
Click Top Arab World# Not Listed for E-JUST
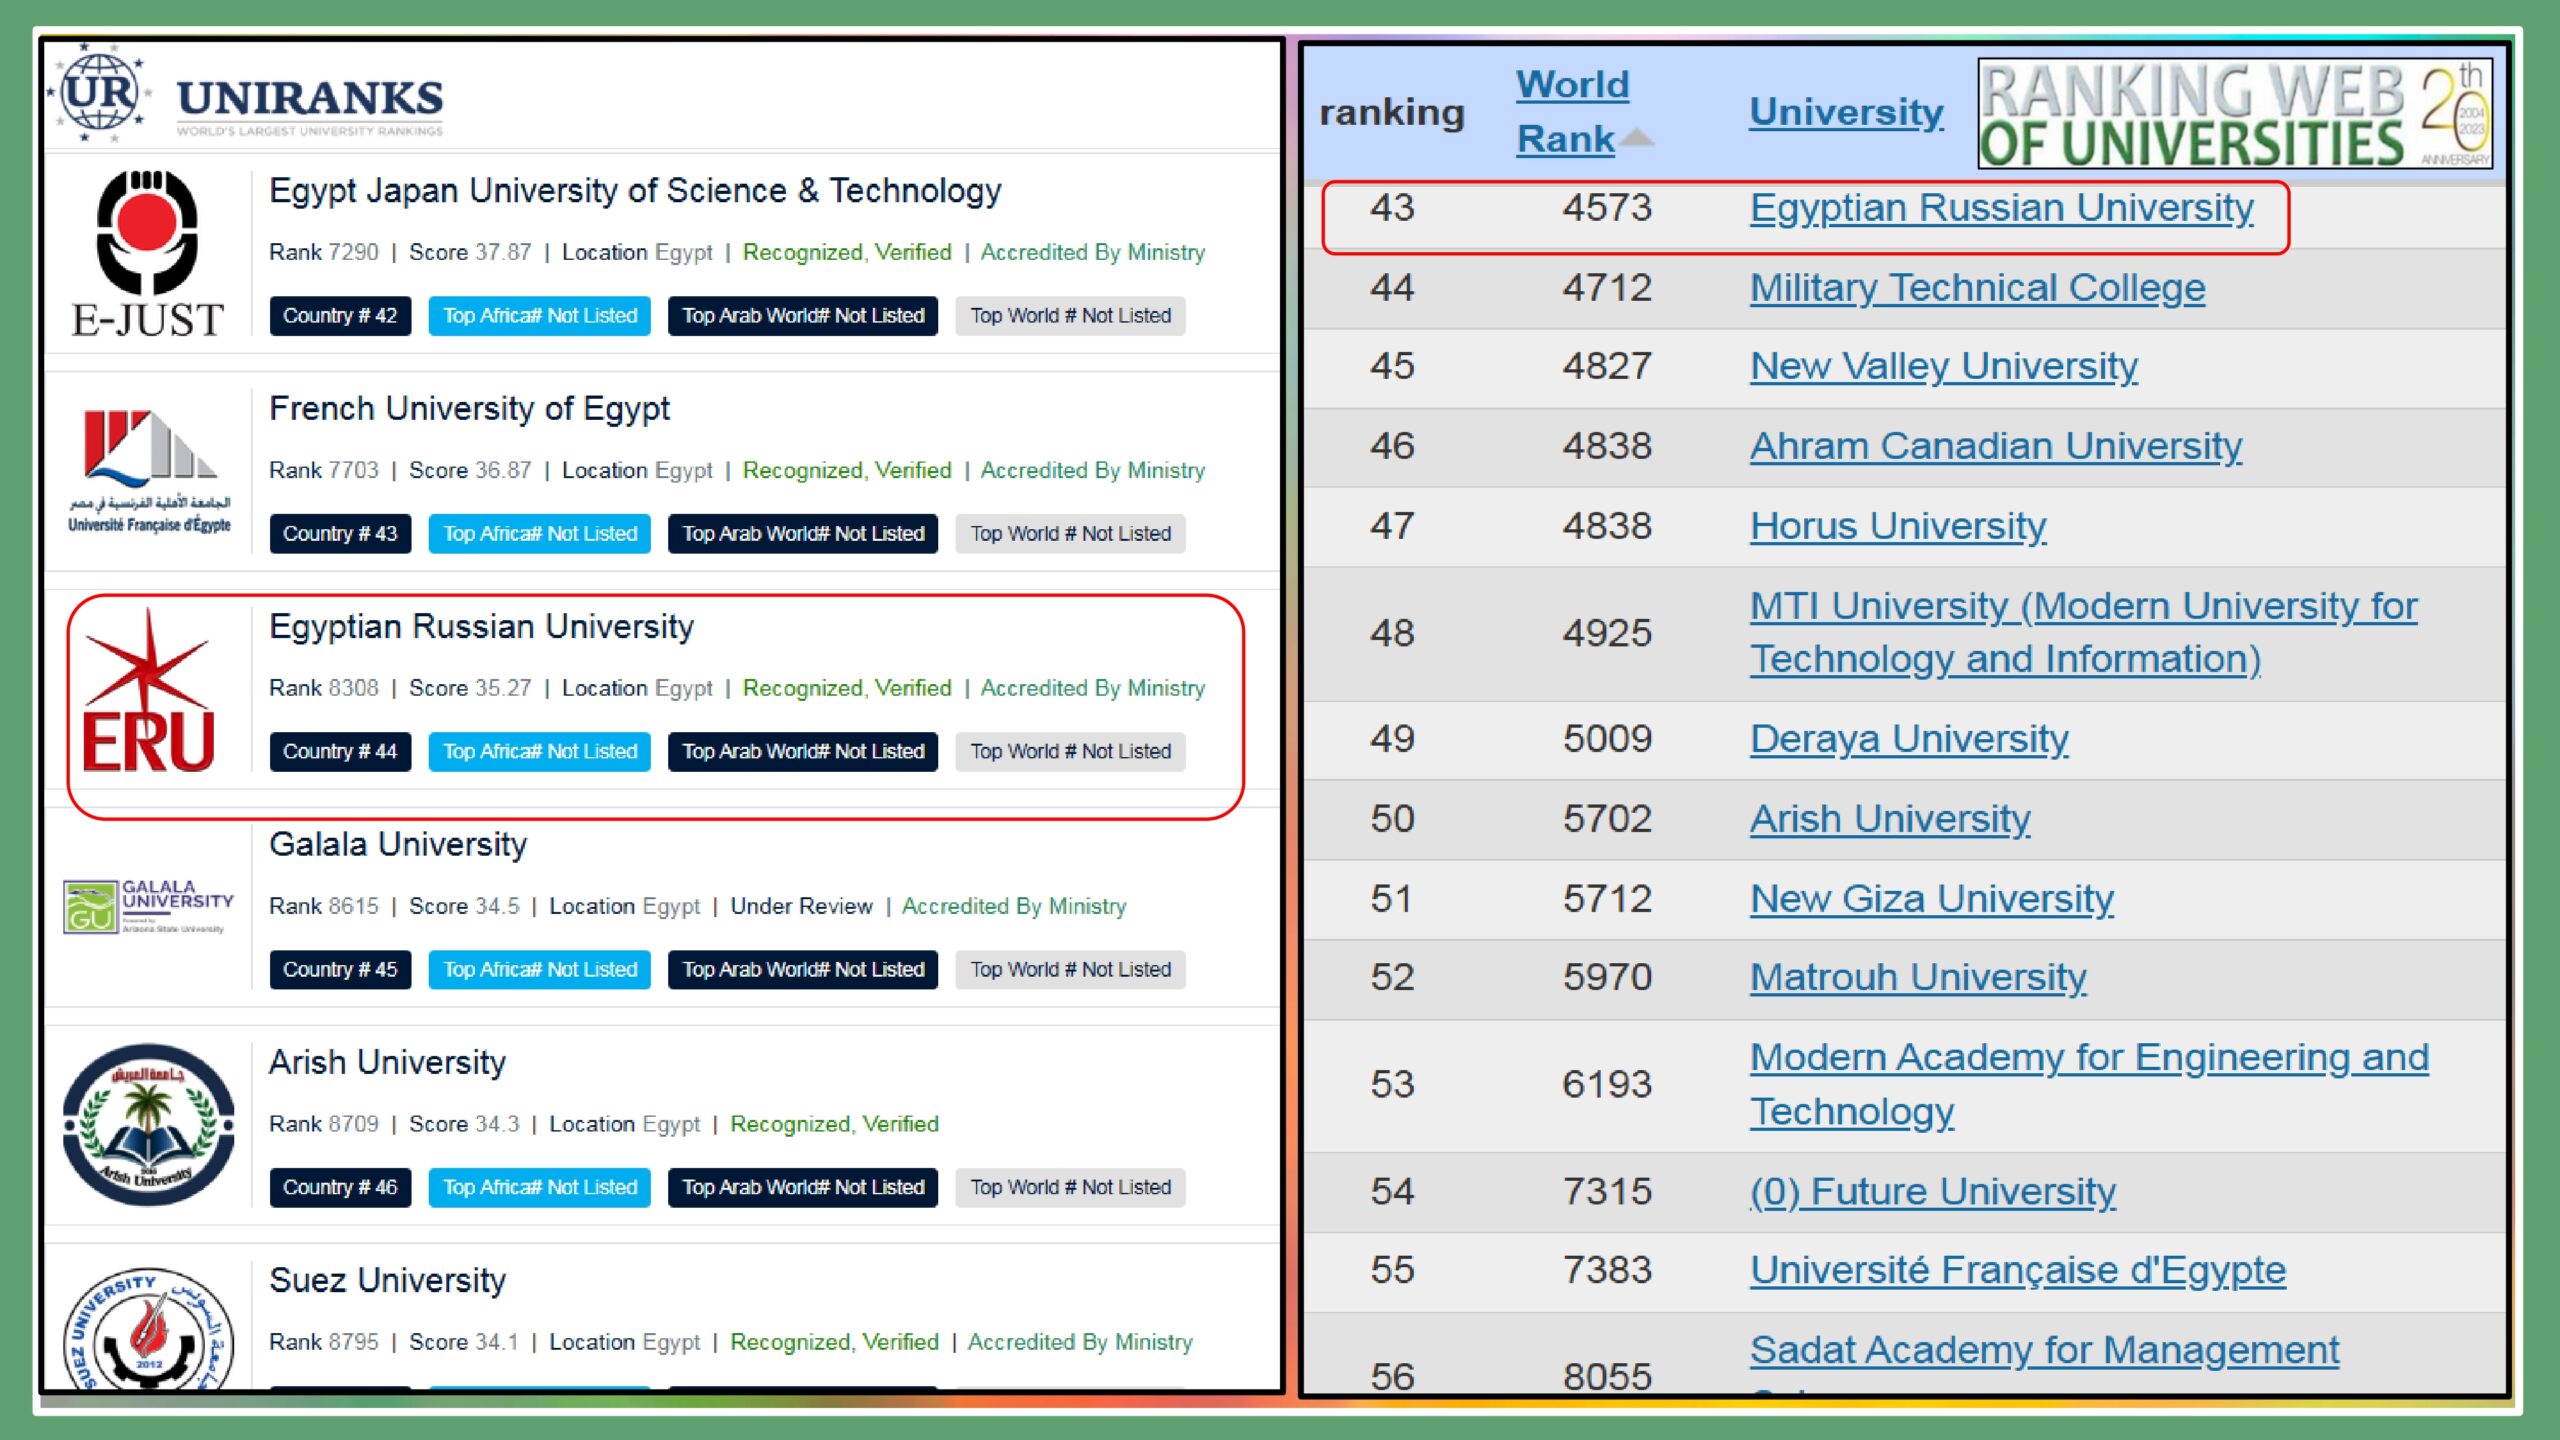pos(803,316)
